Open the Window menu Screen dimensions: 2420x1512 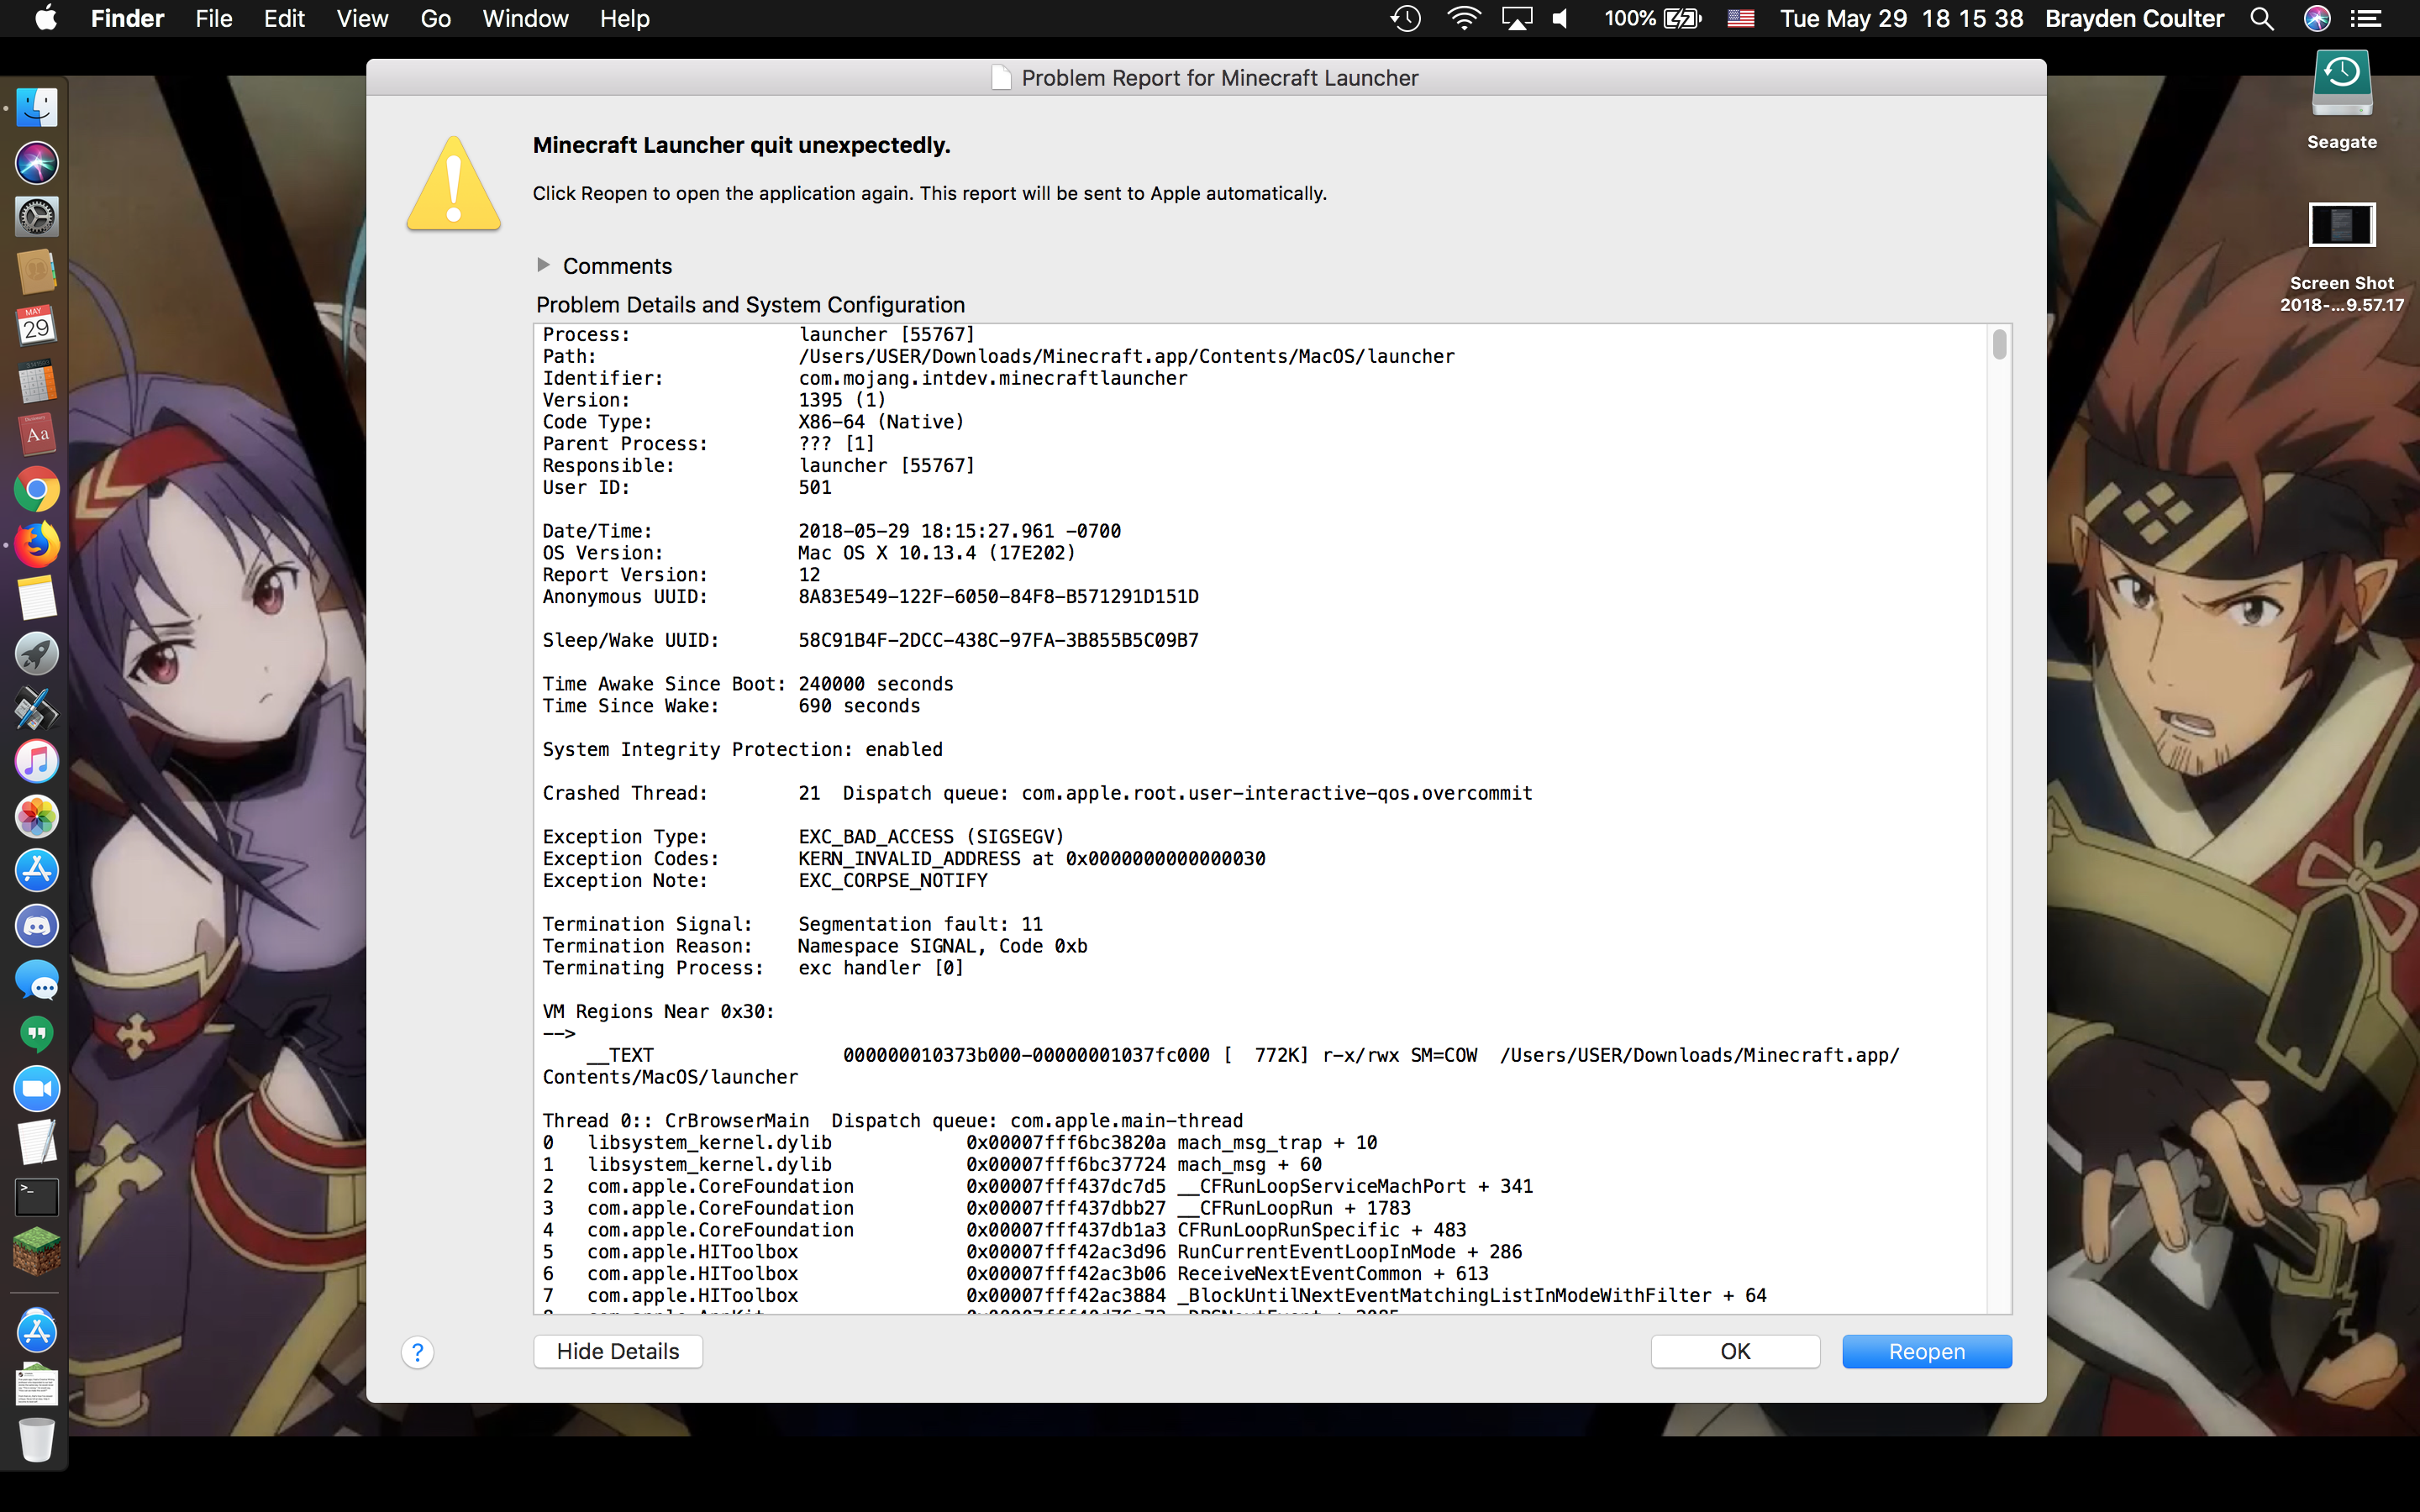tap(525, 18)
